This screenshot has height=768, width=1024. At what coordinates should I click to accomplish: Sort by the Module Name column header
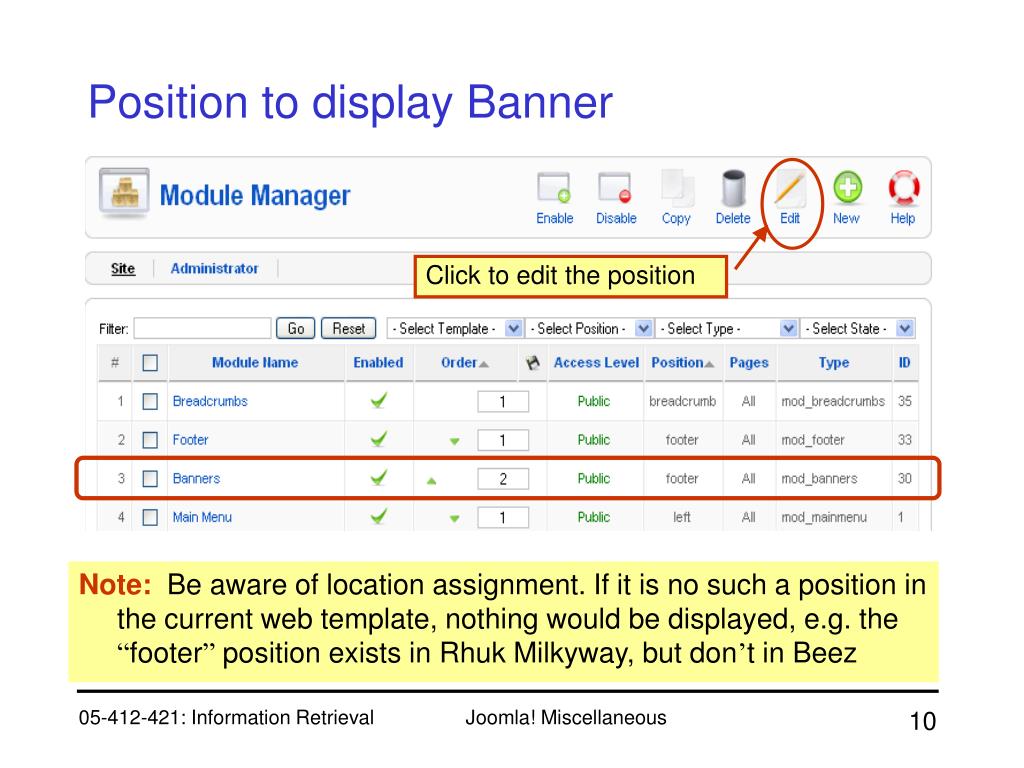(x=255, y=362)
